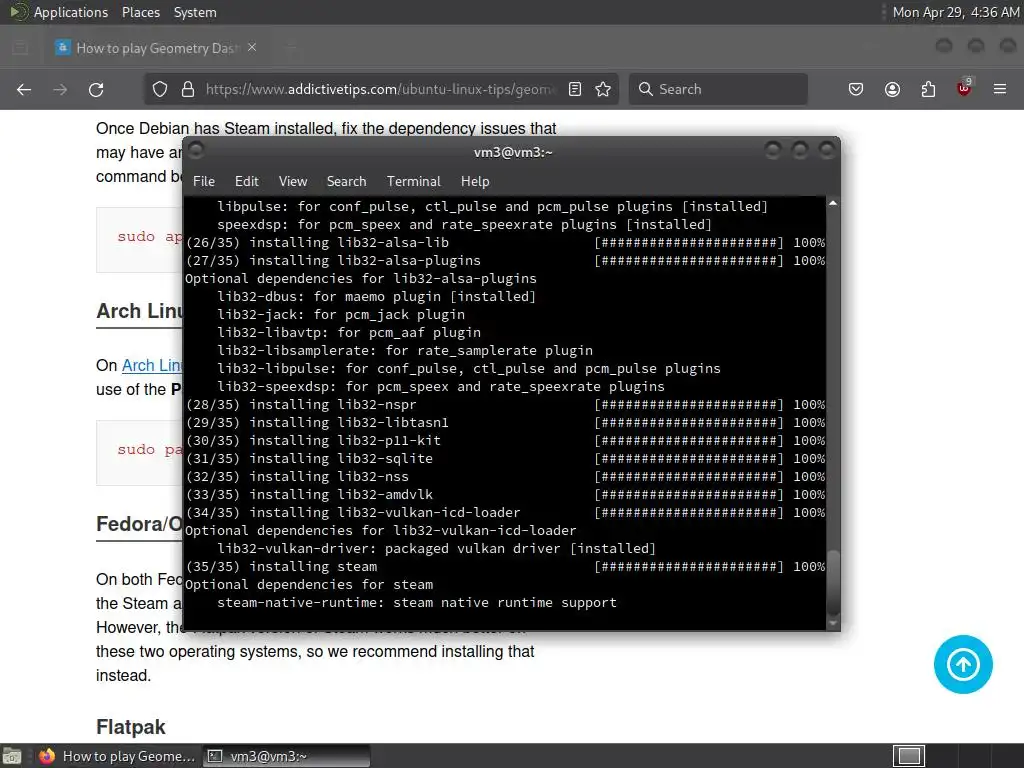1024x768 pixels.
Task: Select the How to play Geometry Dash tab
Action: pos(157,48)
